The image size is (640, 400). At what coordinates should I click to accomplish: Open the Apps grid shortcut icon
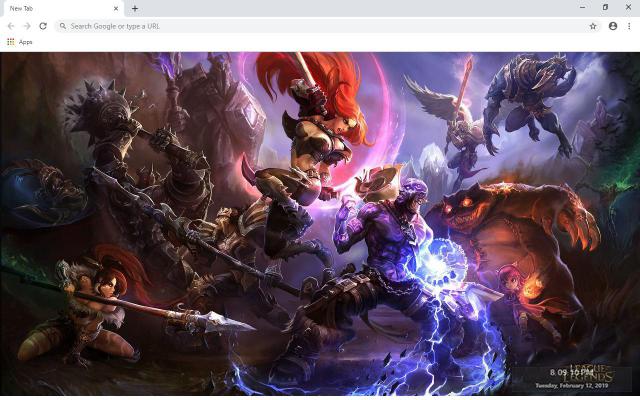click(11, 42)
